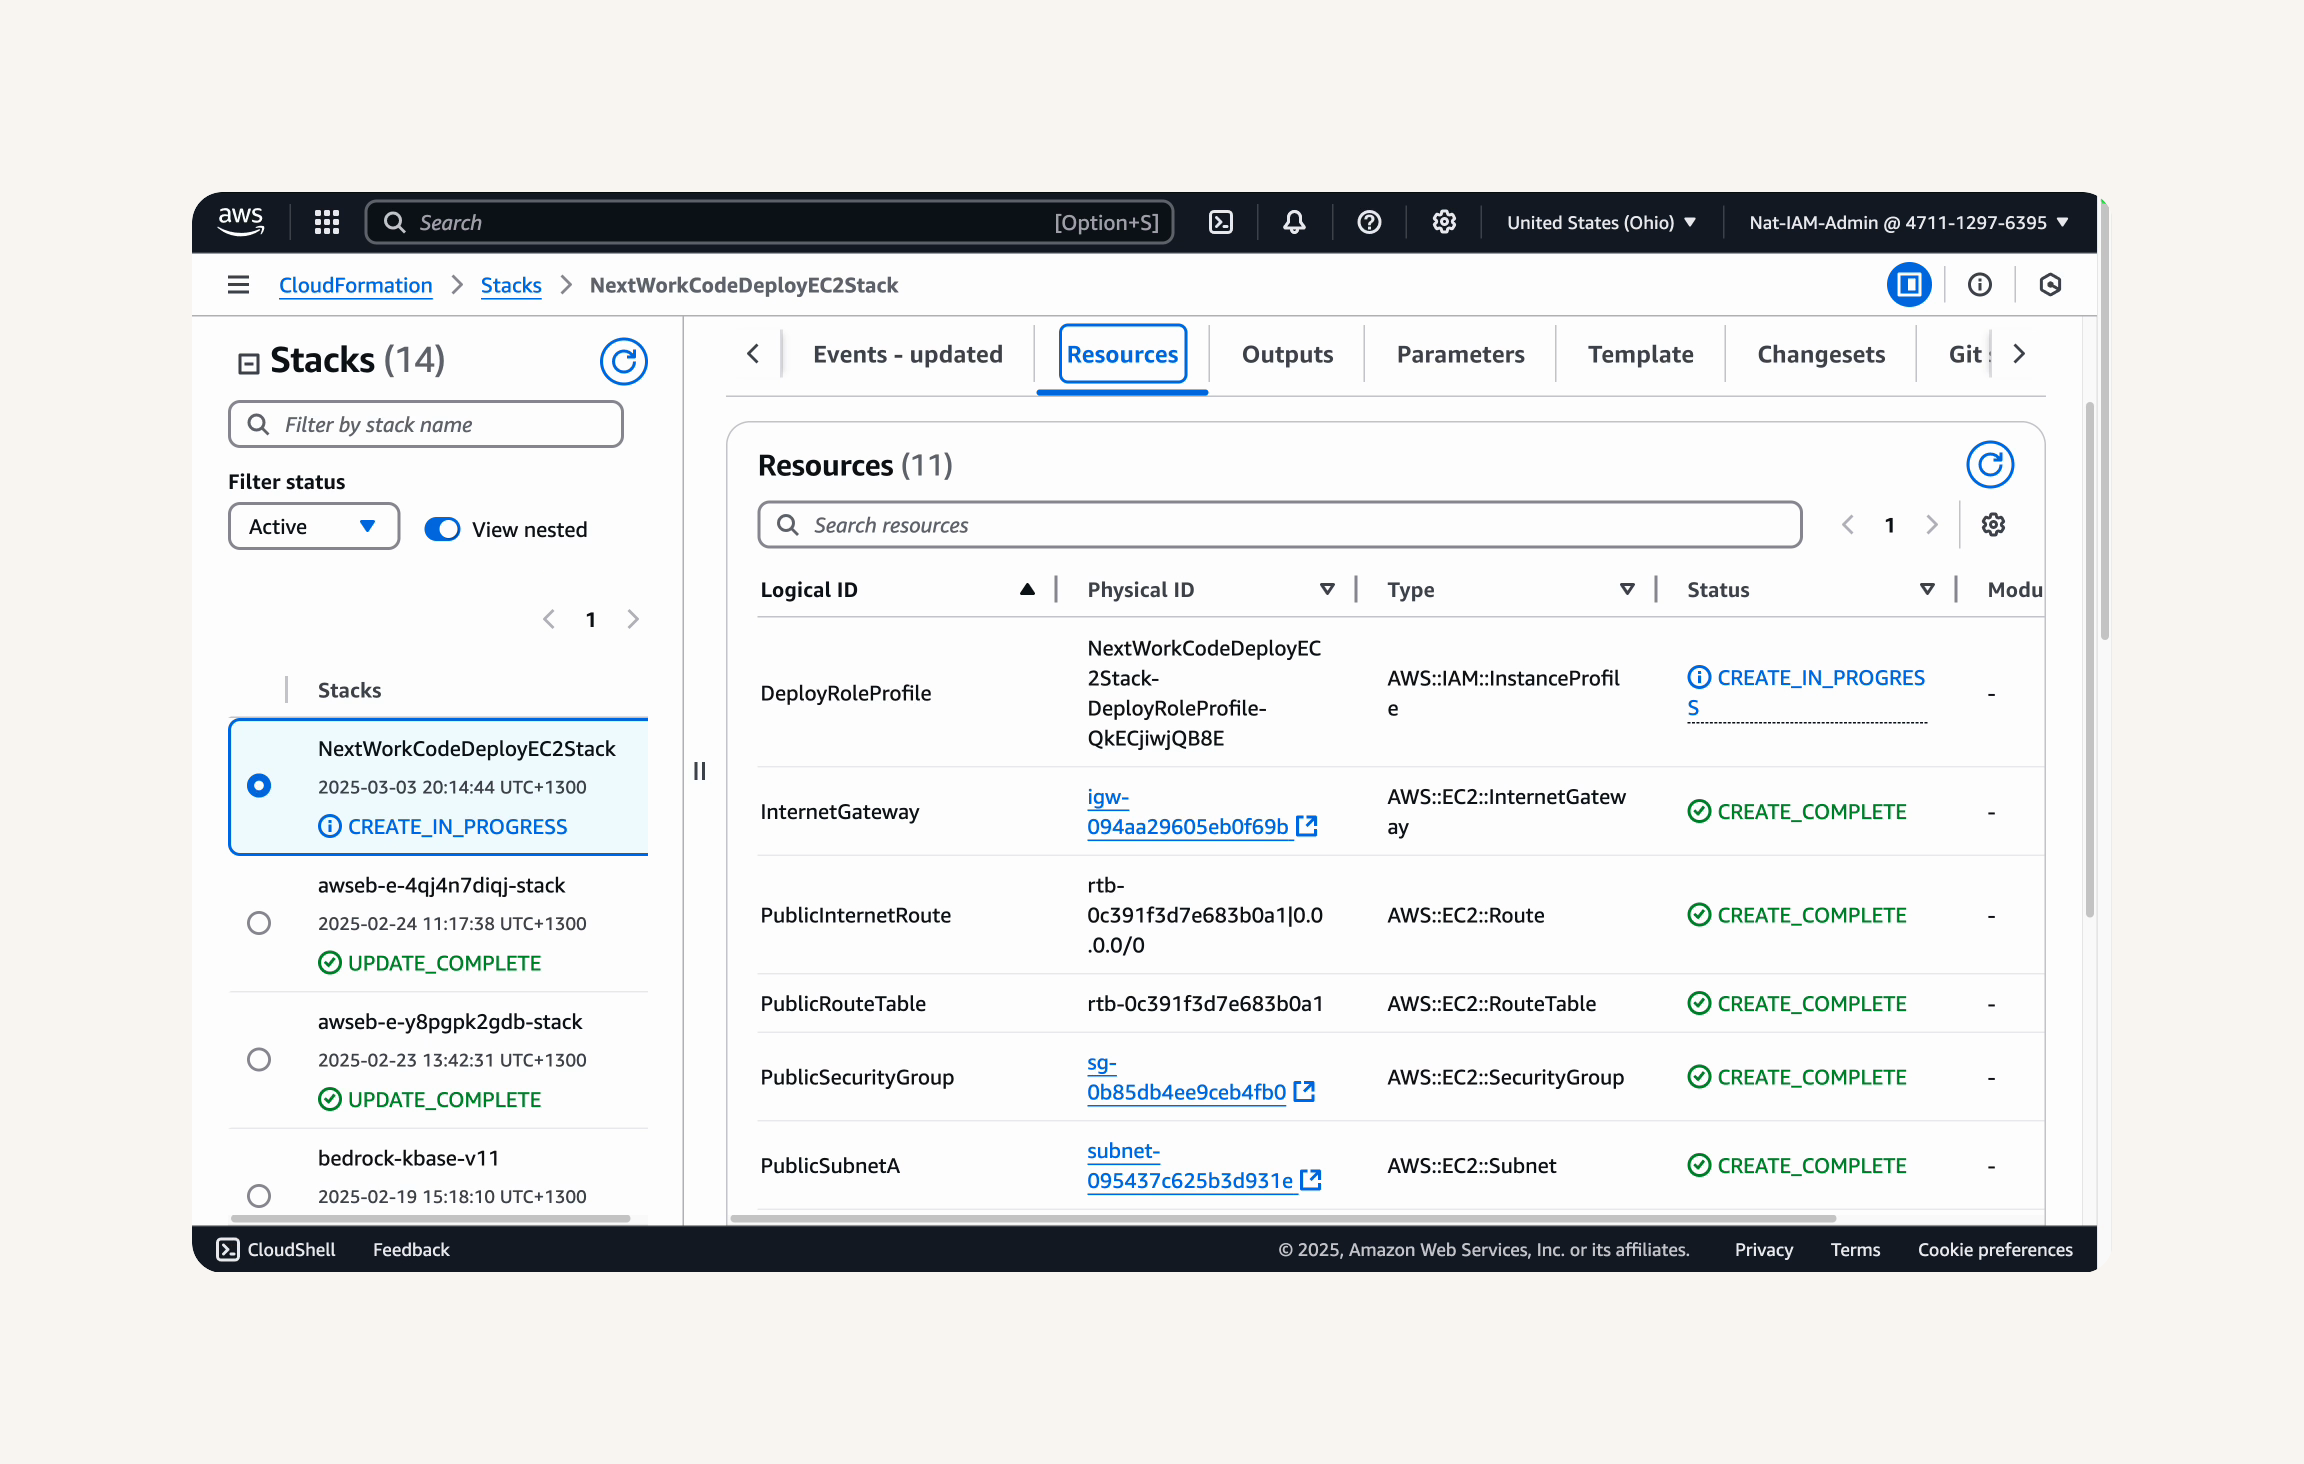2304x1464 pixels.
Task: Open the info panel icon near breadcrumb
Action: click(1980, 285)
